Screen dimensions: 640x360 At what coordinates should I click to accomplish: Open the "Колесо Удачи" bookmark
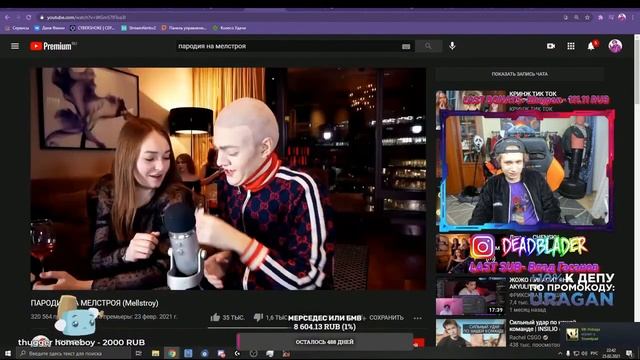[229, 28]
